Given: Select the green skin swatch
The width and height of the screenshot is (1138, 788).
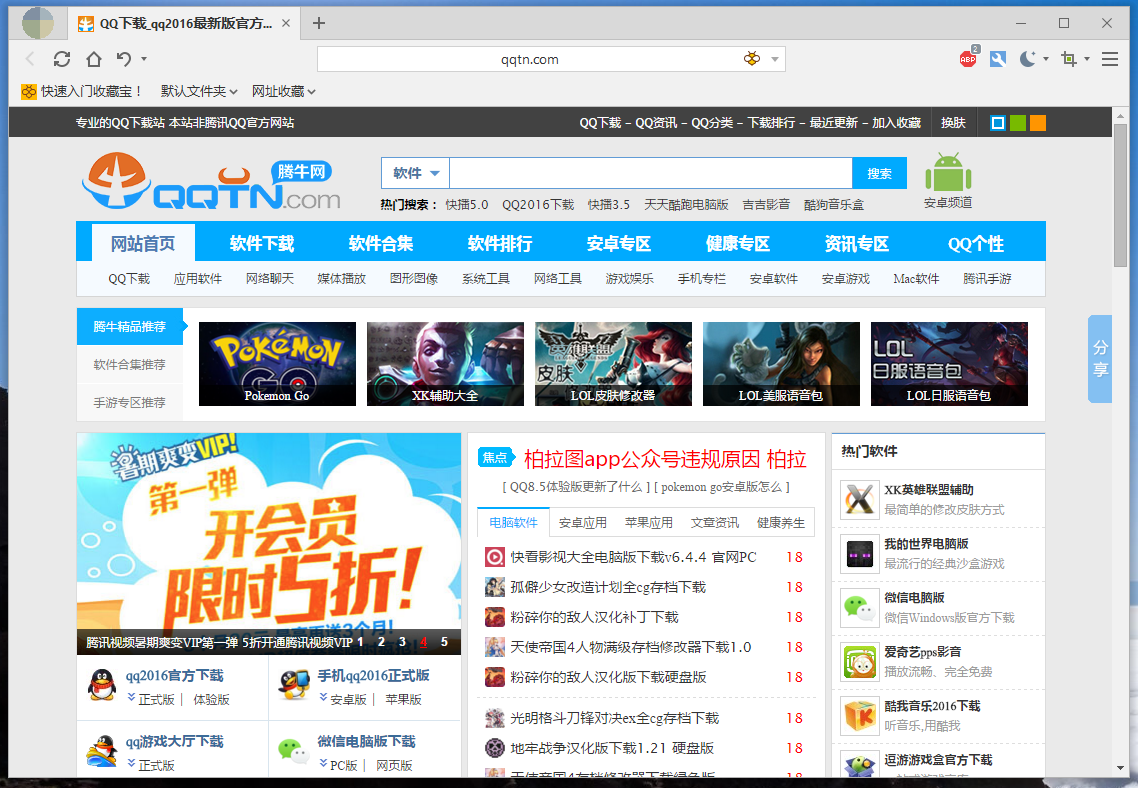Looking at the screenshot, I should coord(1018,123).
